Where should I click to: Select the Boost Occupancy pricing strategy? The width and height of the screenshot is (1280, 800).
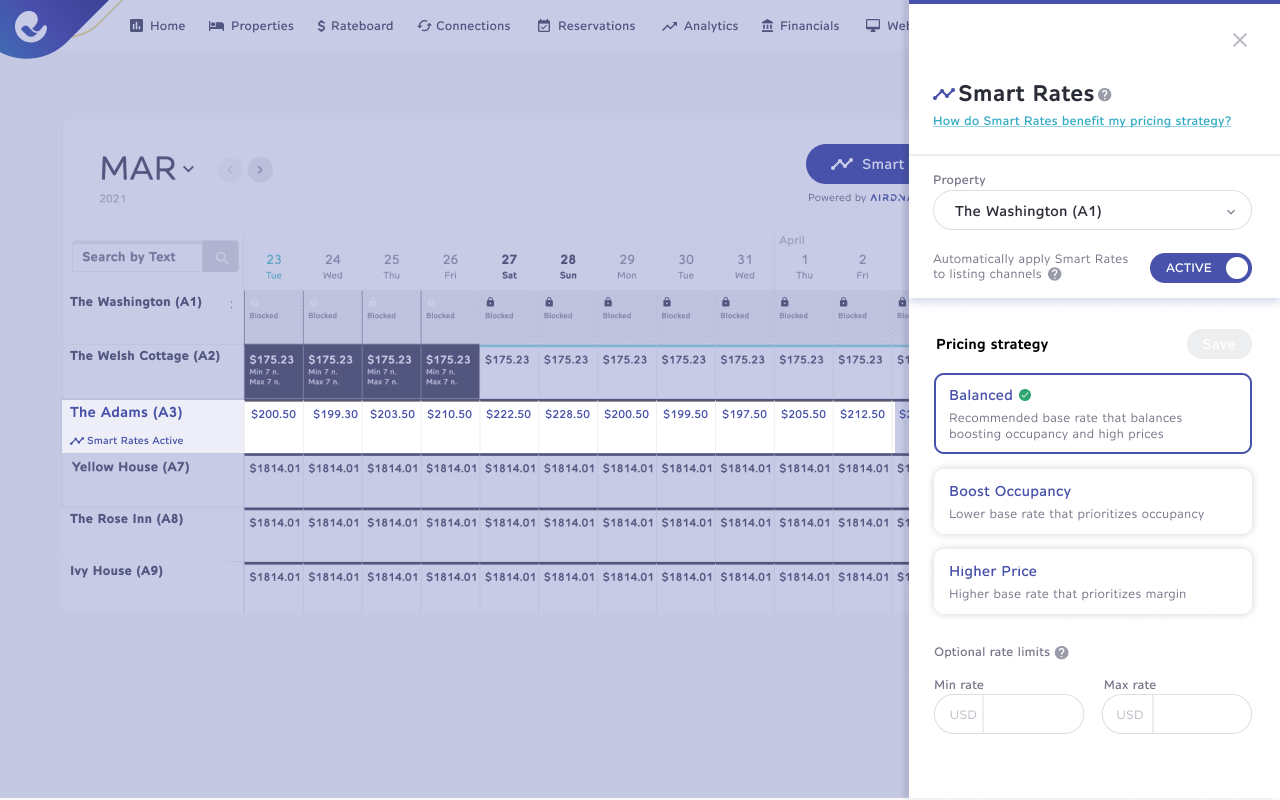[1092, 501]
